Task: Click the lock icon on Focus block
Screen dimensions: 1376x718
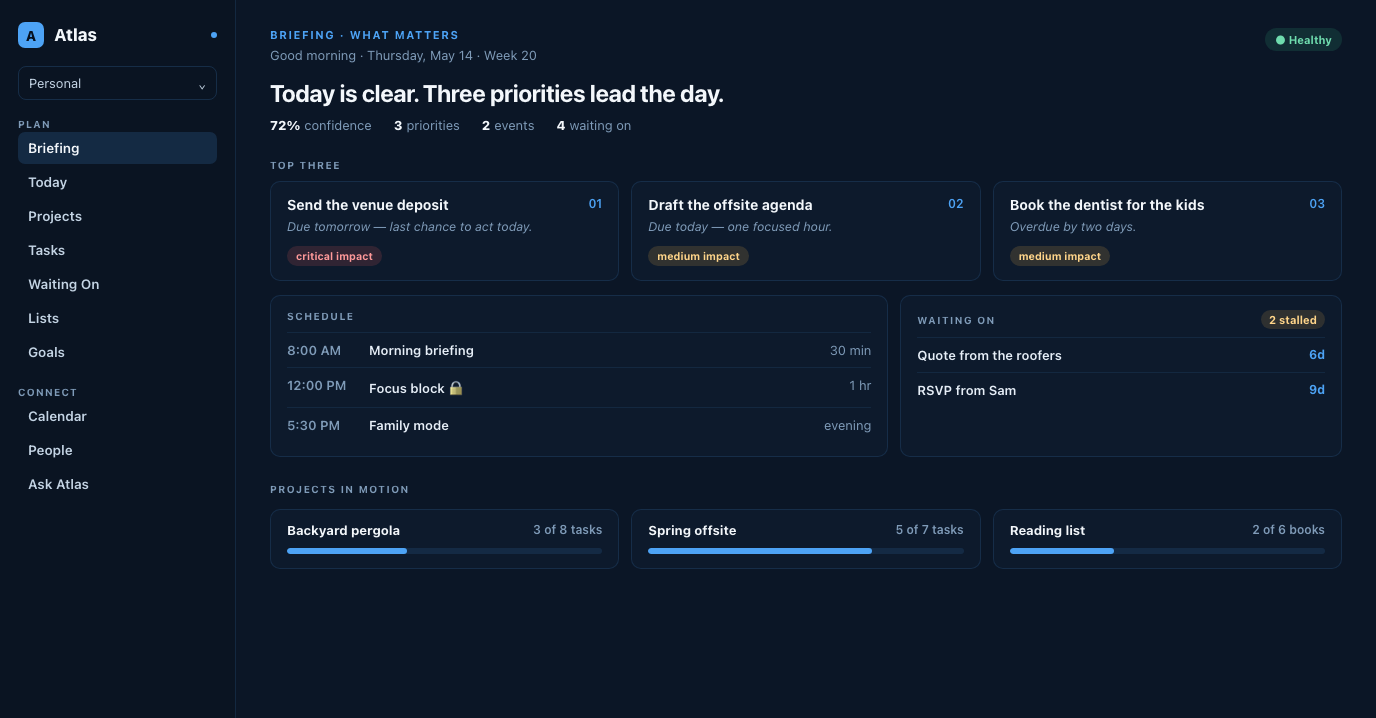Action: [456, 388]
